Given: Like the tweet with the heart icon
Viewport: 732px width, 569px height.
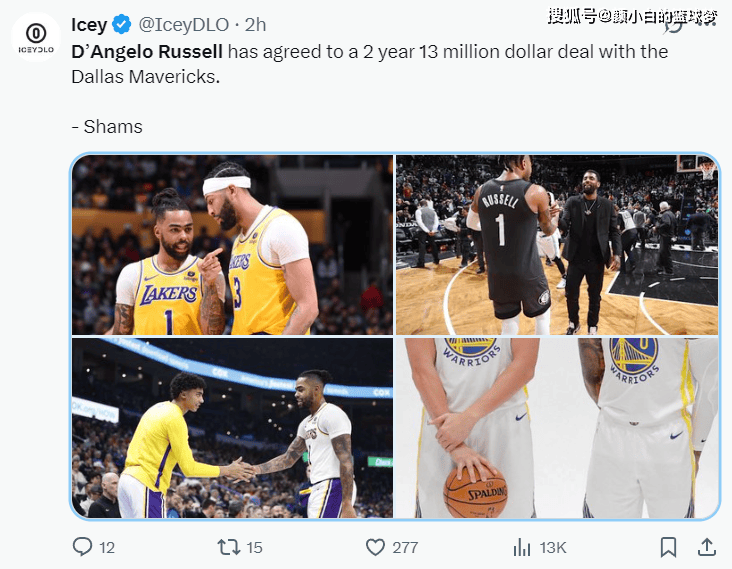Looking at the screenshot, I should pos(375,547).
